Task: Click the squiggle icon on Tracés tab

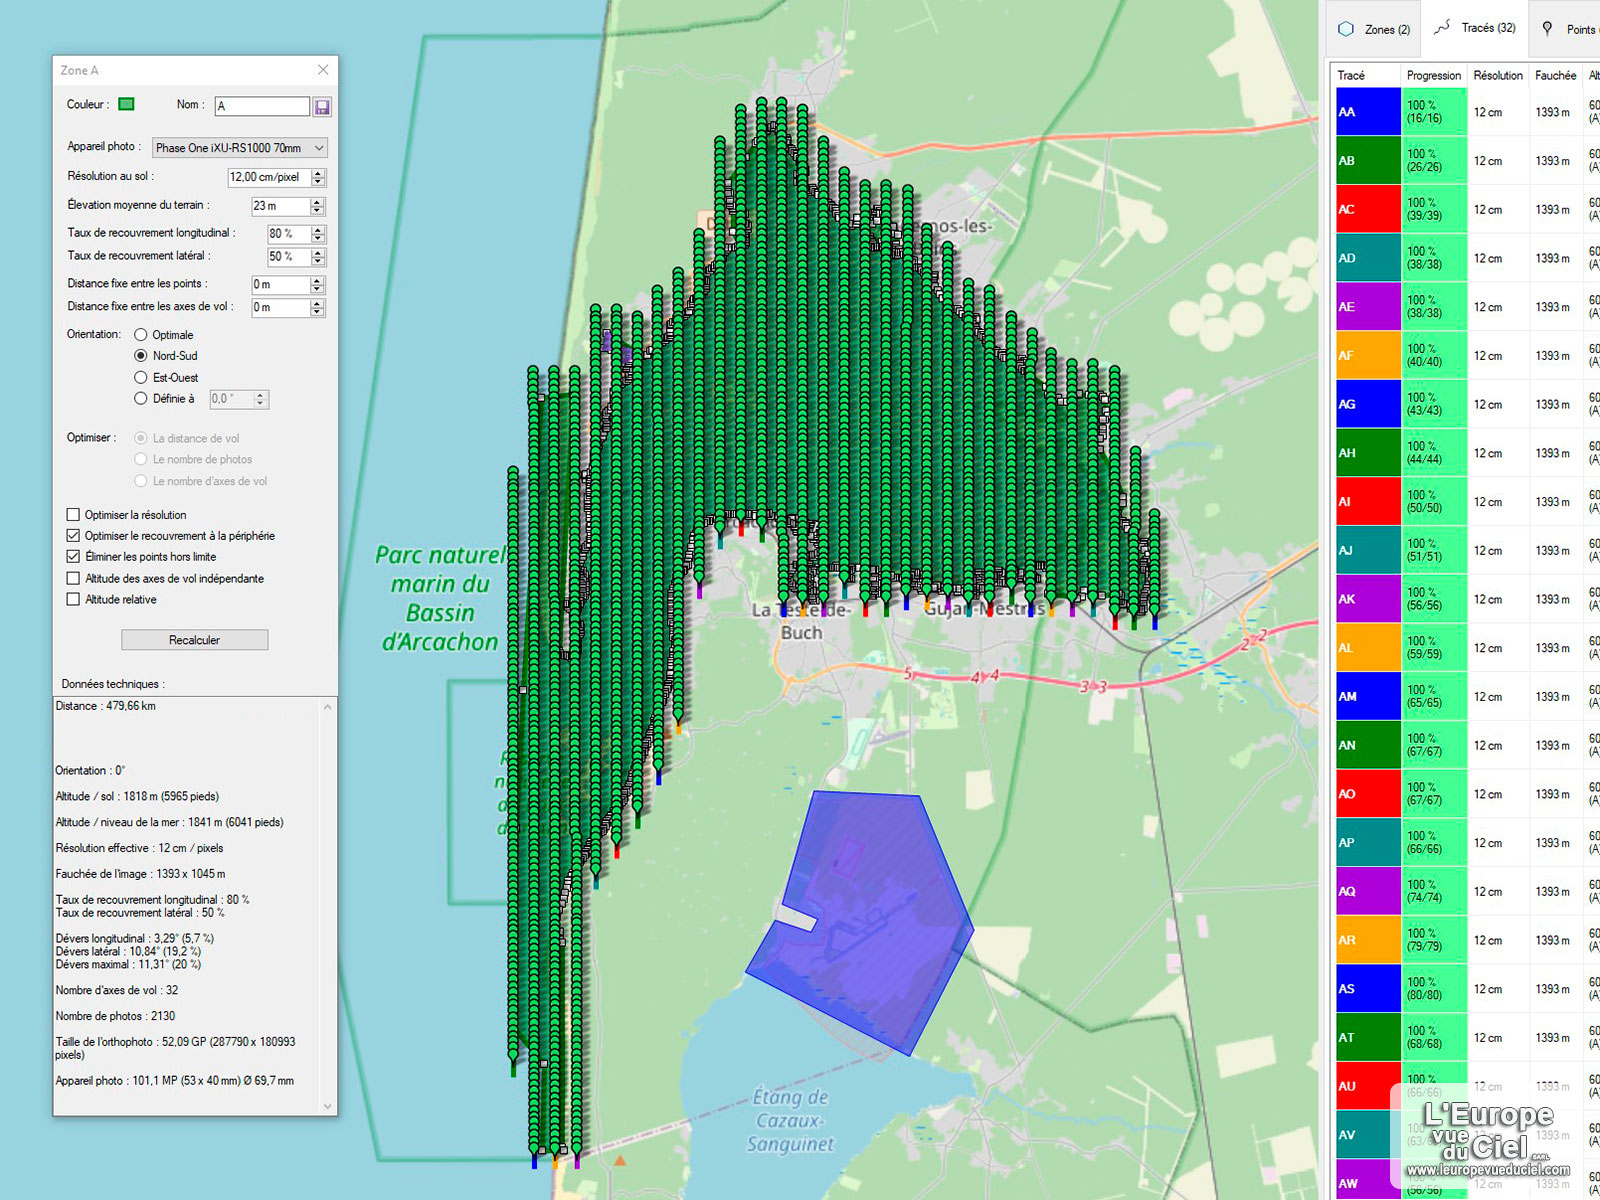Action: pyautogui.click(x=1441, y=28)
